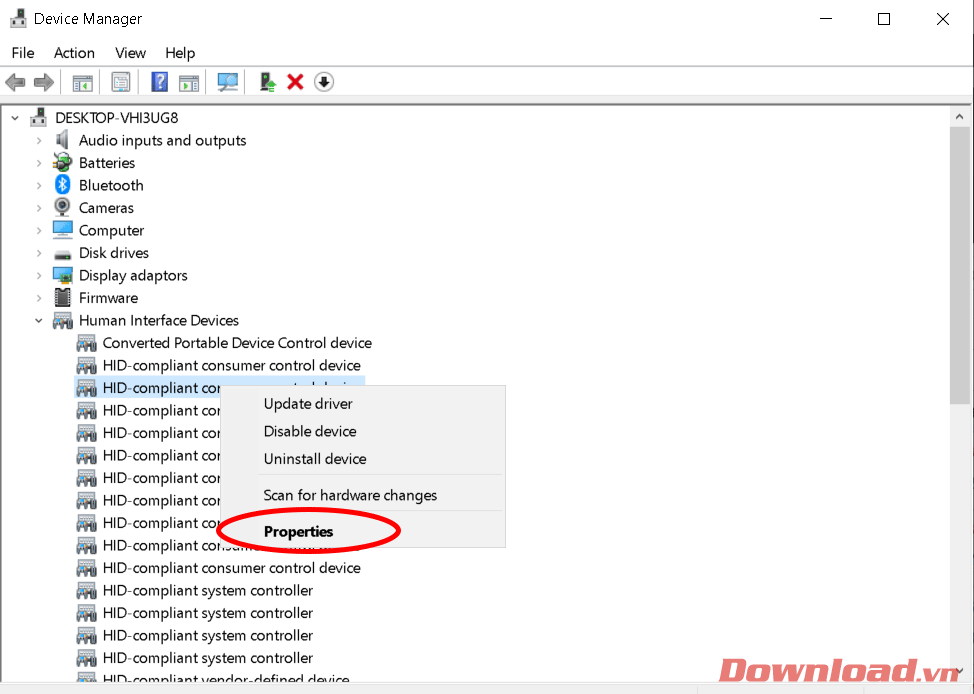Click Show/Hide Console Tree toolbar icon

[x=83, y=82]
